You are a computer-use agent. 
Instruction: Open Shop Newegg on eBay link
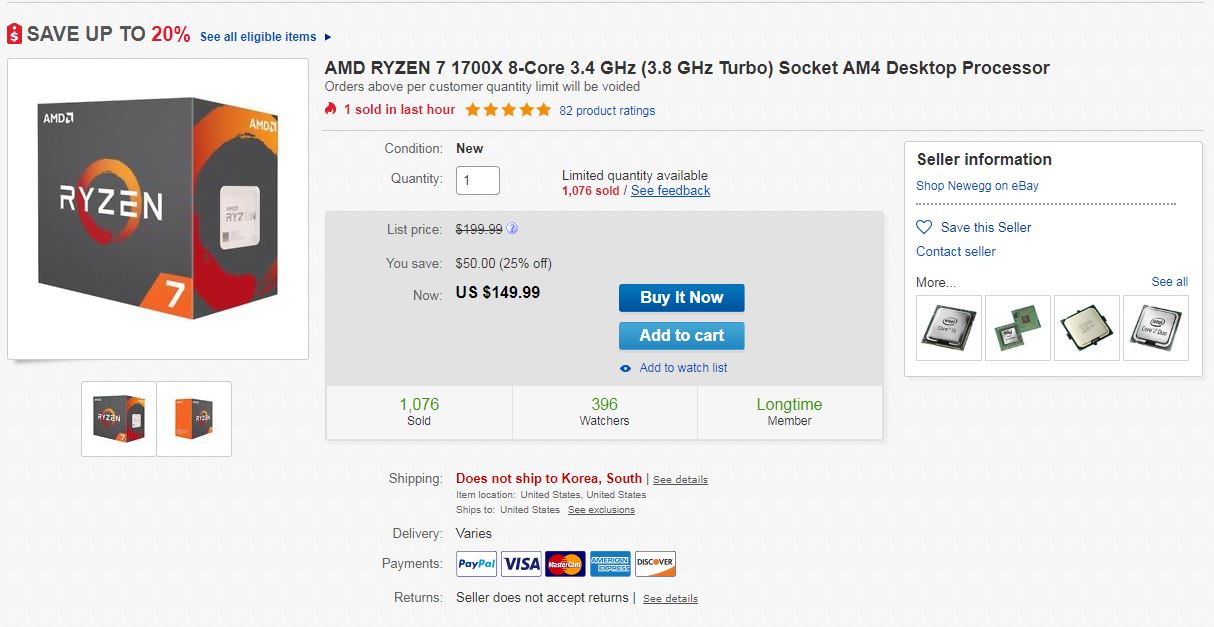point(977,186)
